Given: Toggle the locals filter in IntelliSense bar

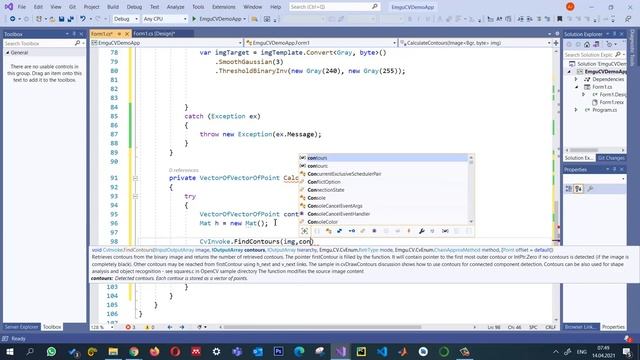Looking at the screenshot, I should (x=445, y=231).
